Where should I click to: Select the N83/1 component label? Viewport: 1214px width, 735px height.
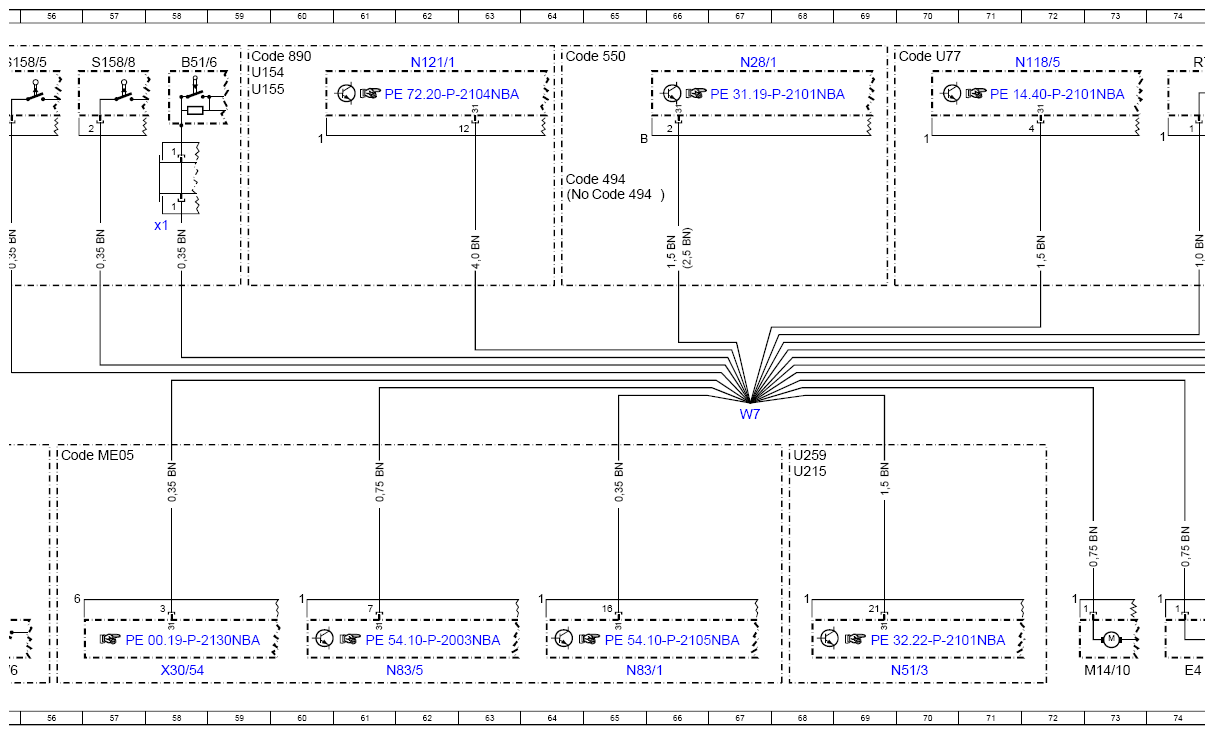[645, 670]
